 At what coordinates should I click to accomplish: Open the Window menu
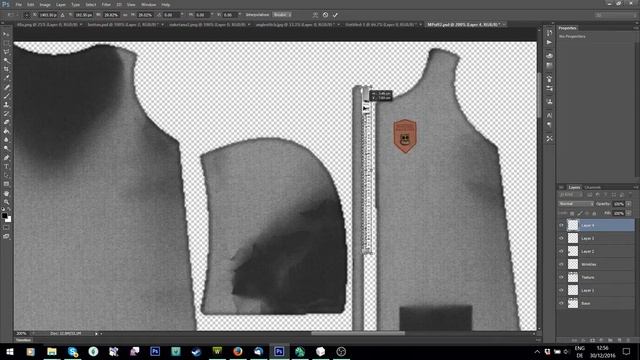148,4
